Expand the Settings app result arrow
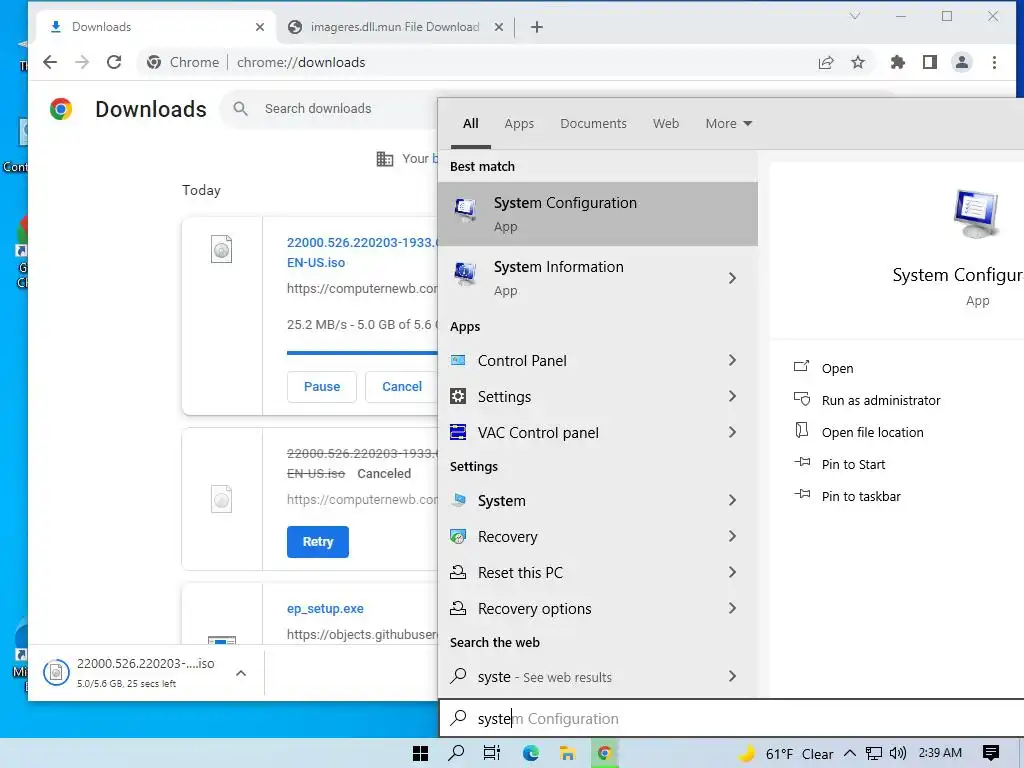The width and height of the screenshot is (1024, 768). click(x=732, y=396)
